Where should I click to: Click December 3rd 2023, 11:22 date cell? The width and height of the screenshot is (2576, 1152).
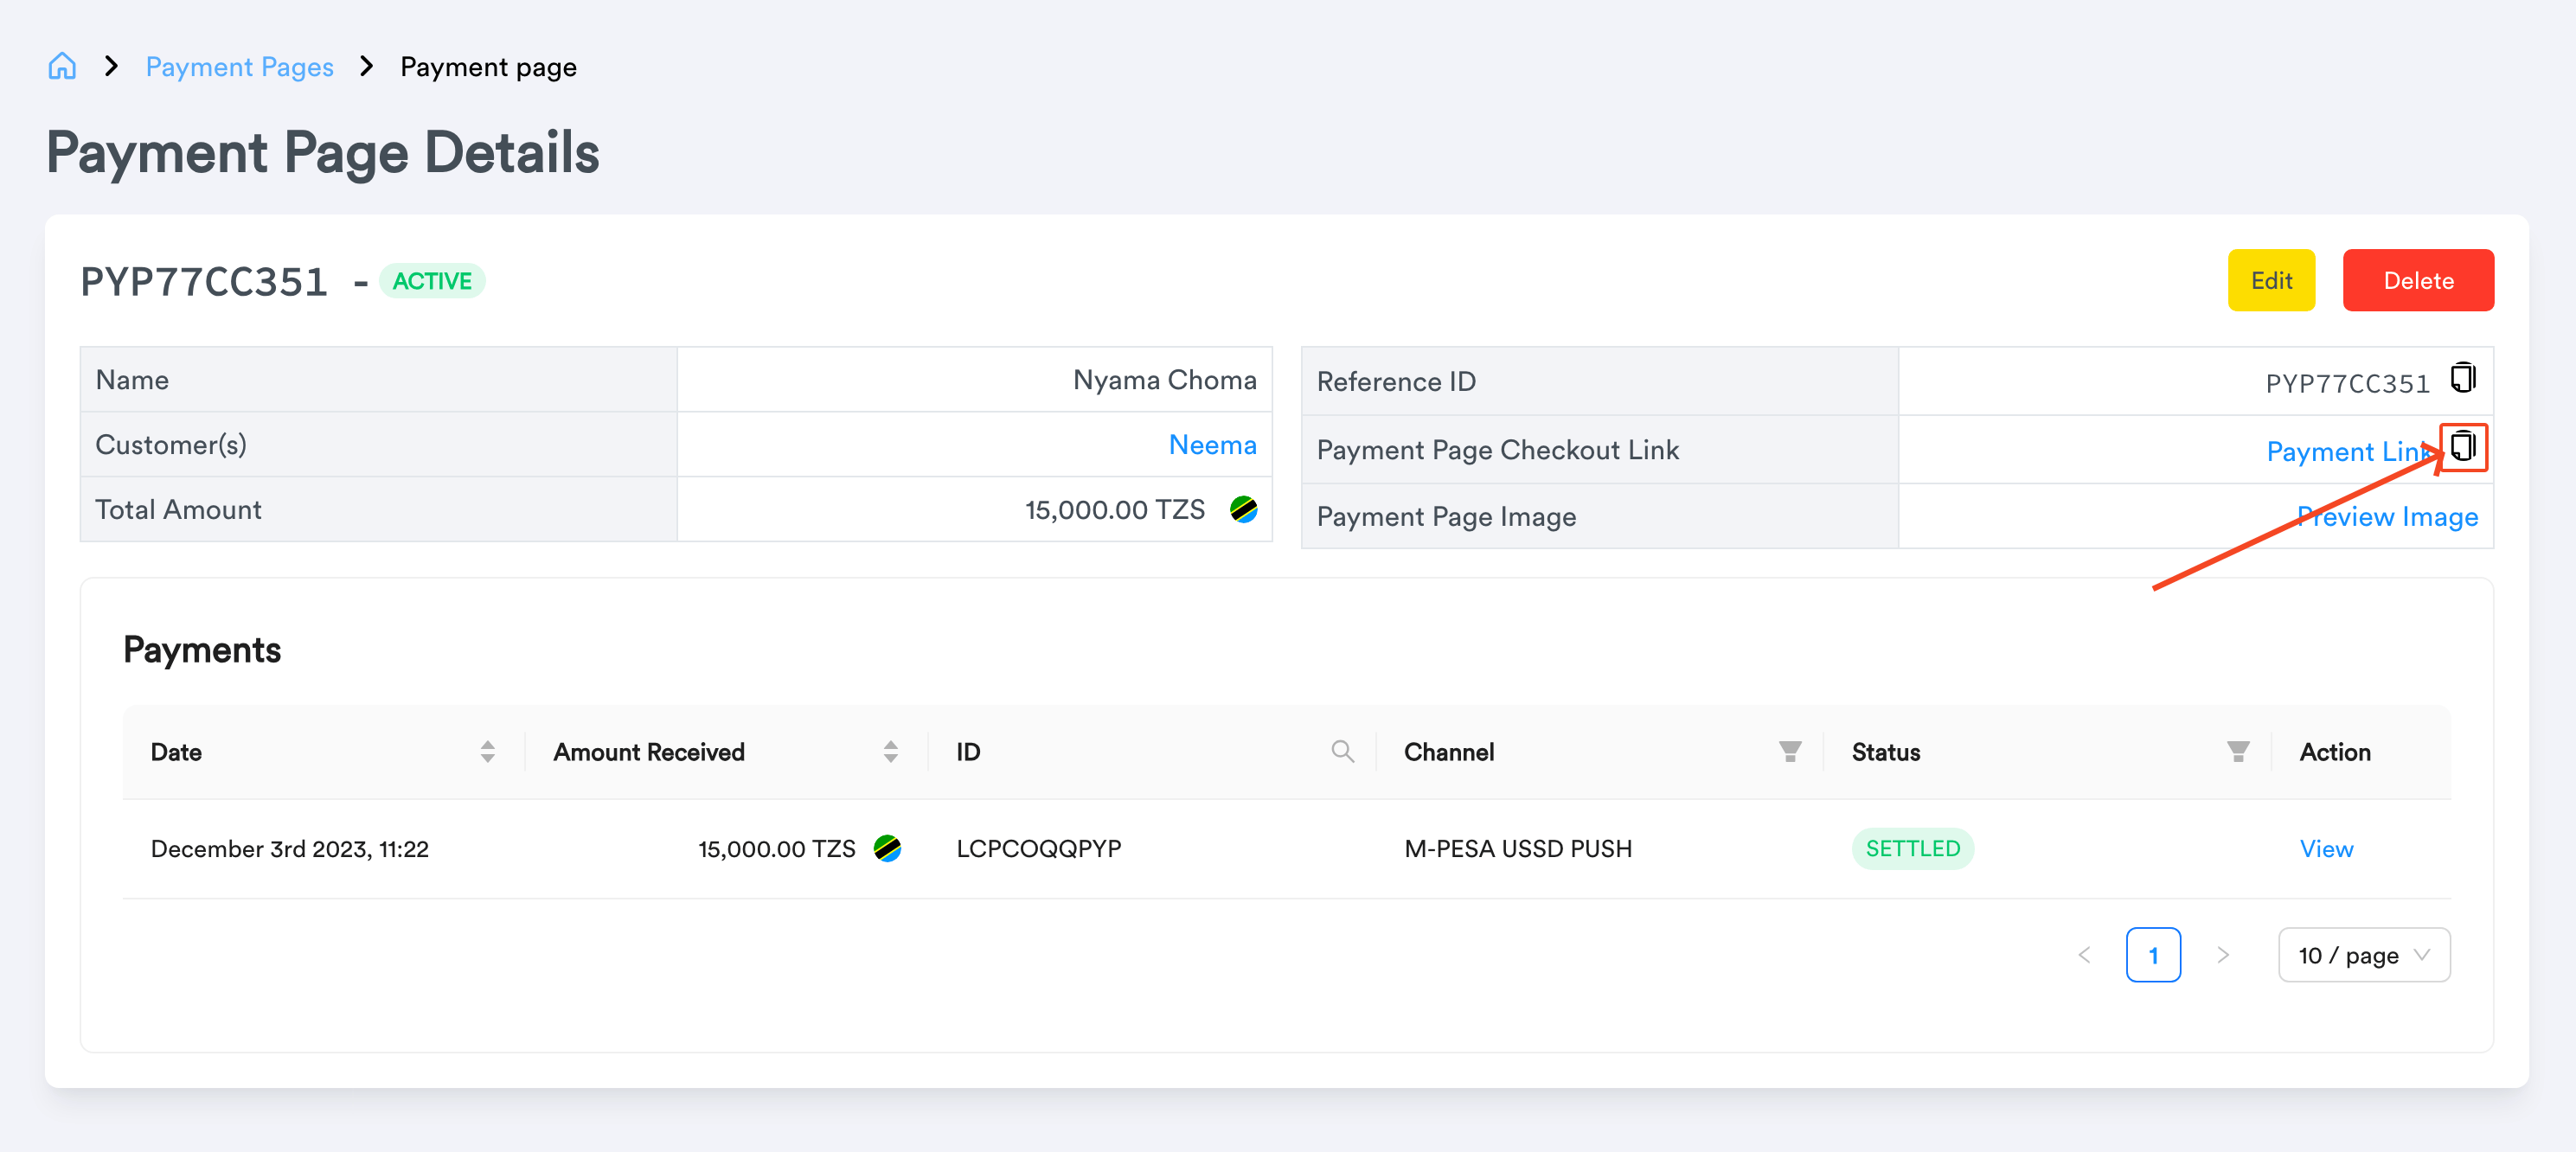[289, 848]
